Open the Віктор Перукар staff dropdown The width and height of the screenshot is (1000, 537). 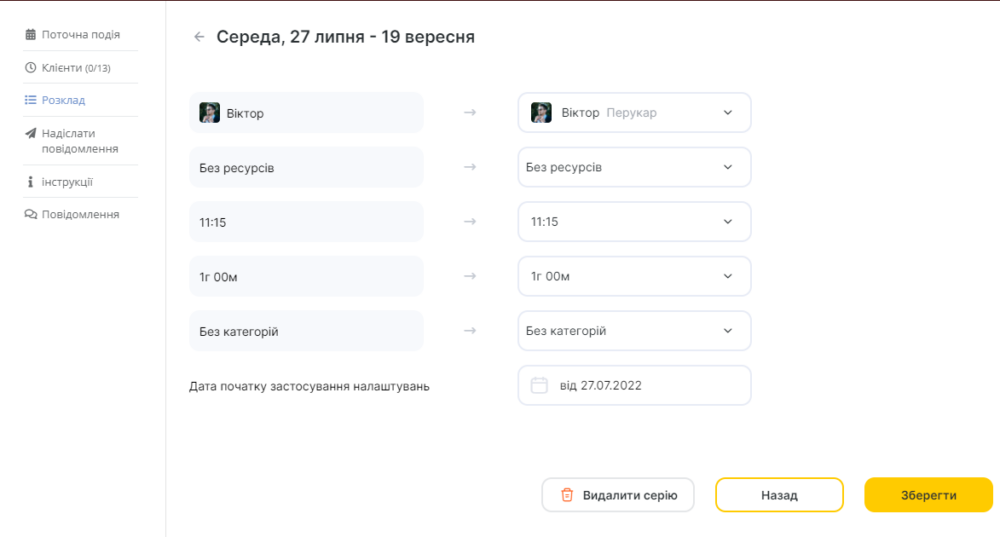coord(634,113)
